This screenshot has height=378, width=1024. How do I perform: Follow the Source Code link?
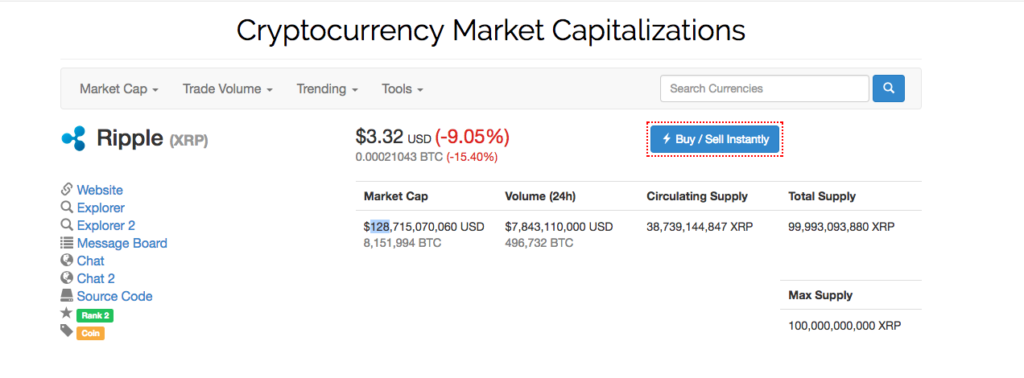point(115,296)
